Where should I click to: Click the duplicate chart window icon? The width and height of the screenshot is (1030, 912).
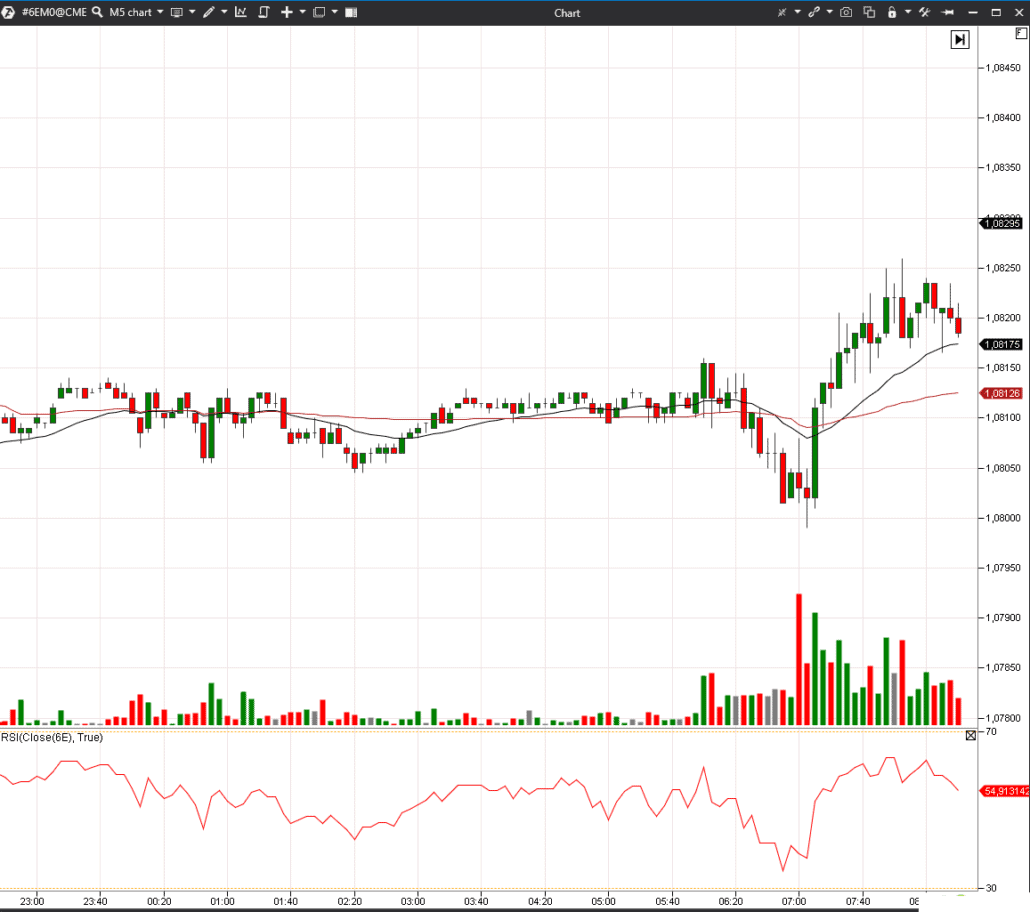pos(869,13)
